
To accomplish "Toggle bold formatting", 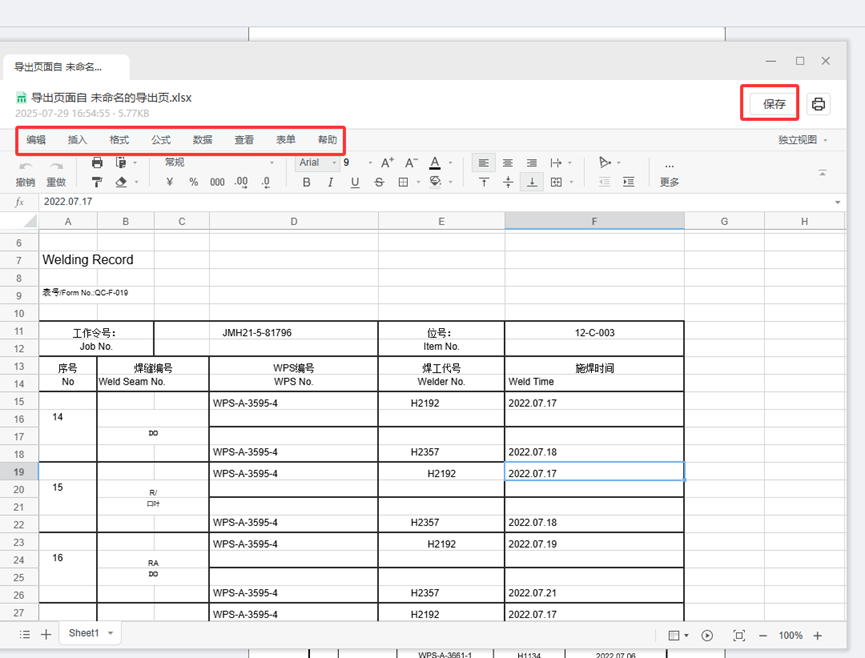I will [x=307, y=182].
